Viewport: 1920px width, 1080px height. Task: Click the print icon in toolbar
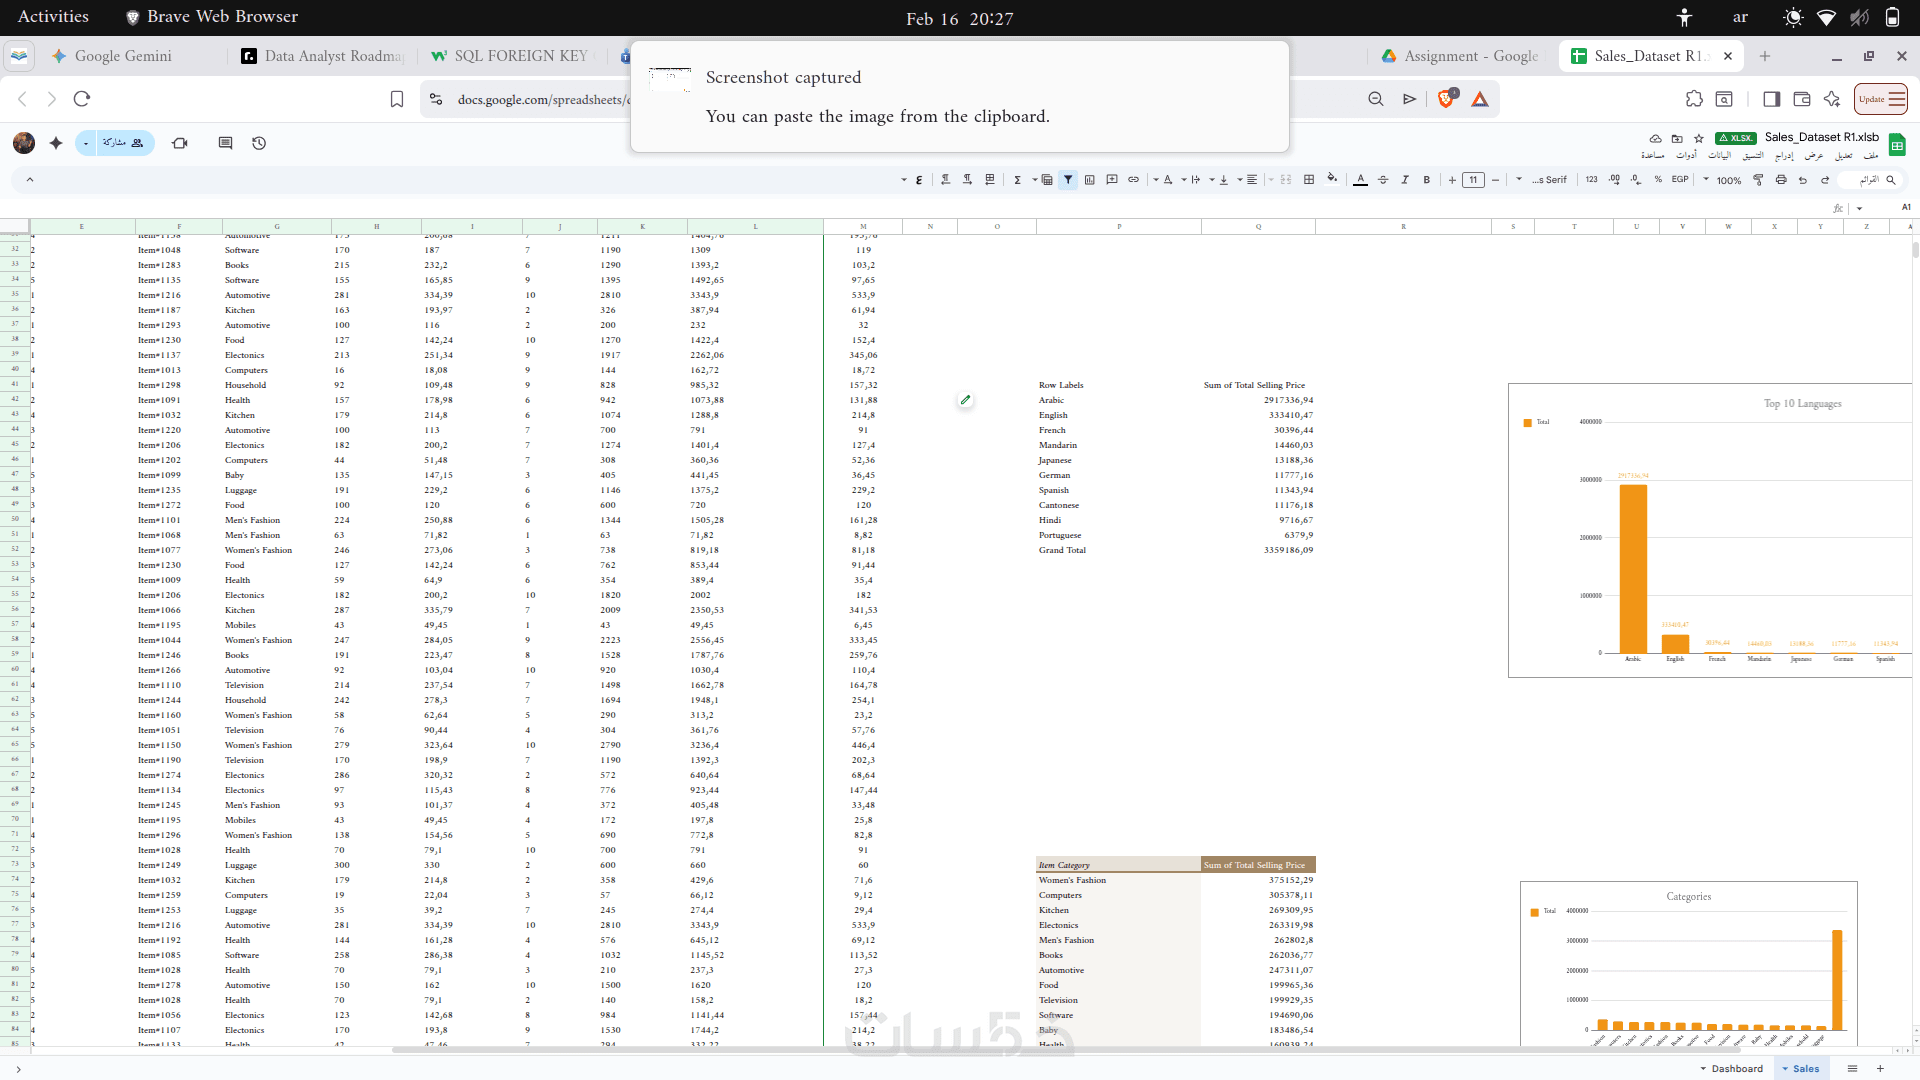(x=1781, y=180)
